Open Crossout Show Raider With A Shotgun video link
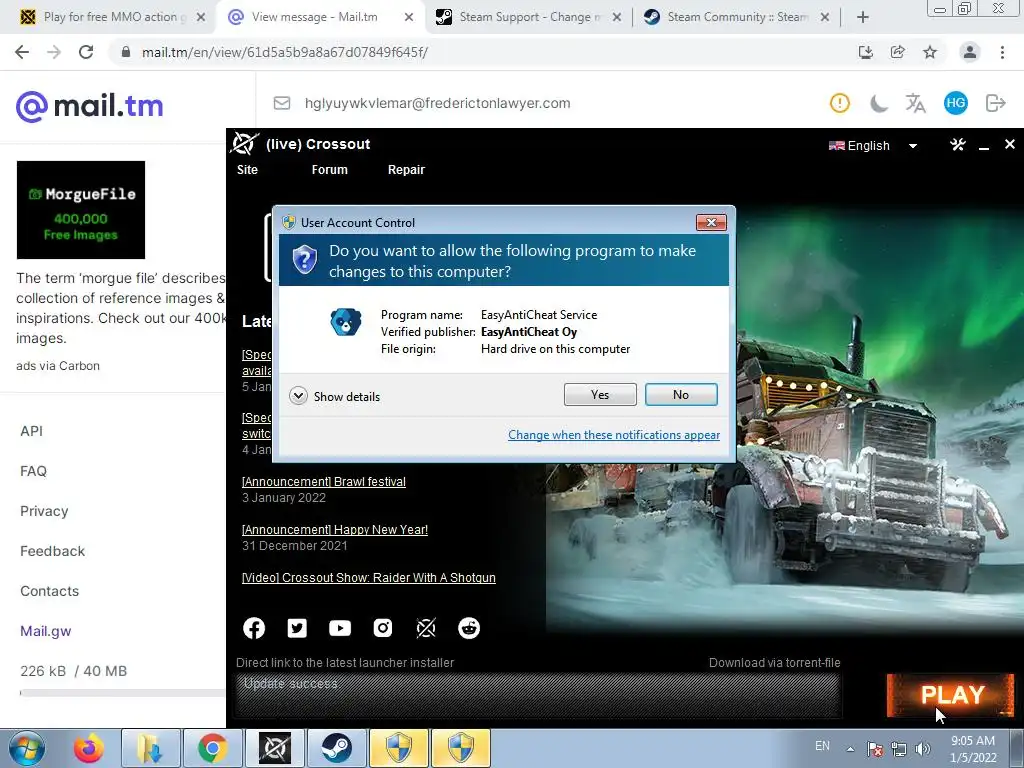 (368, 577)
